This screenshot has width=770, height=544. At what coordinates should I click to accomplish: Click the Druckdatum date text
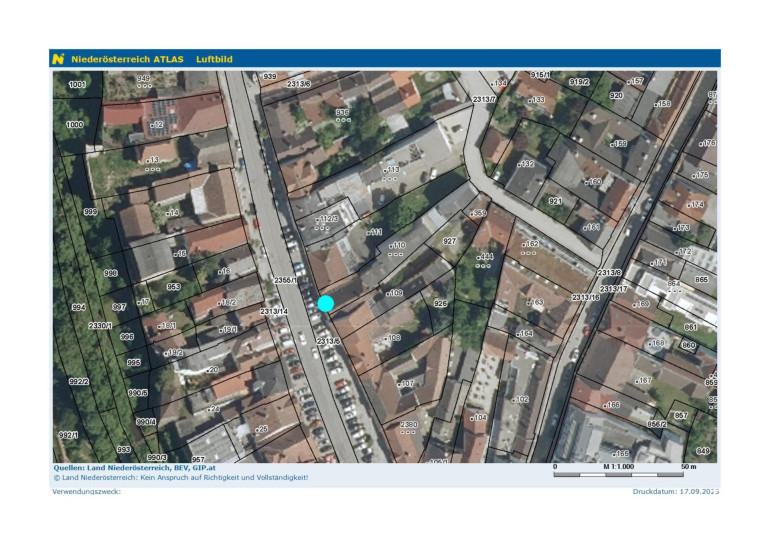click(x=675, y=492)
